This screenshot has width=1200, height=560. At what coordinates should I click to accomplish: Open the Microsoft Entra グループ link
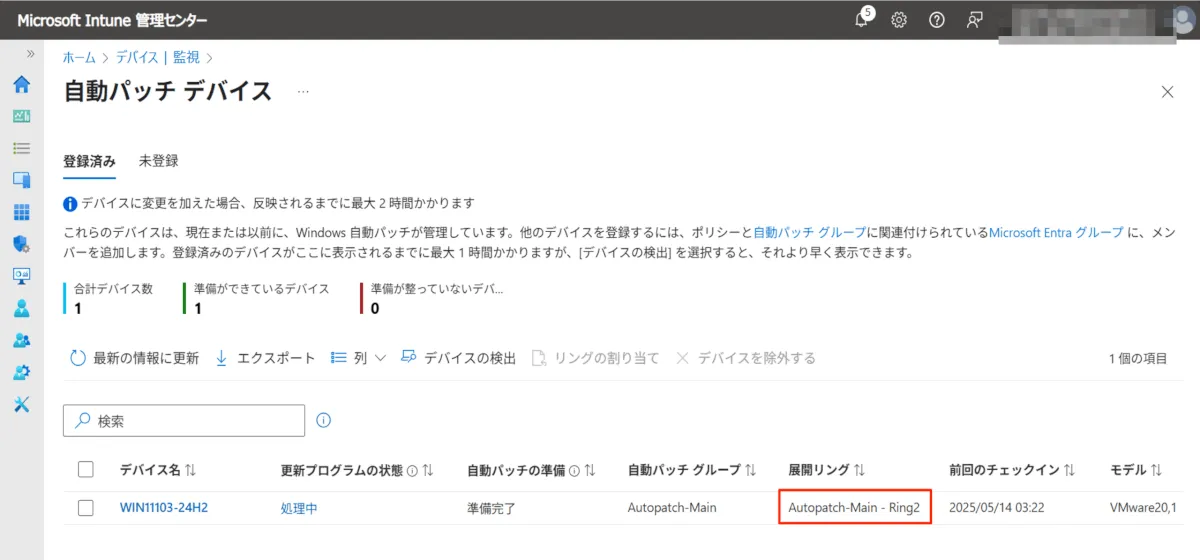pyautogui.click(x=1056, y=232)
